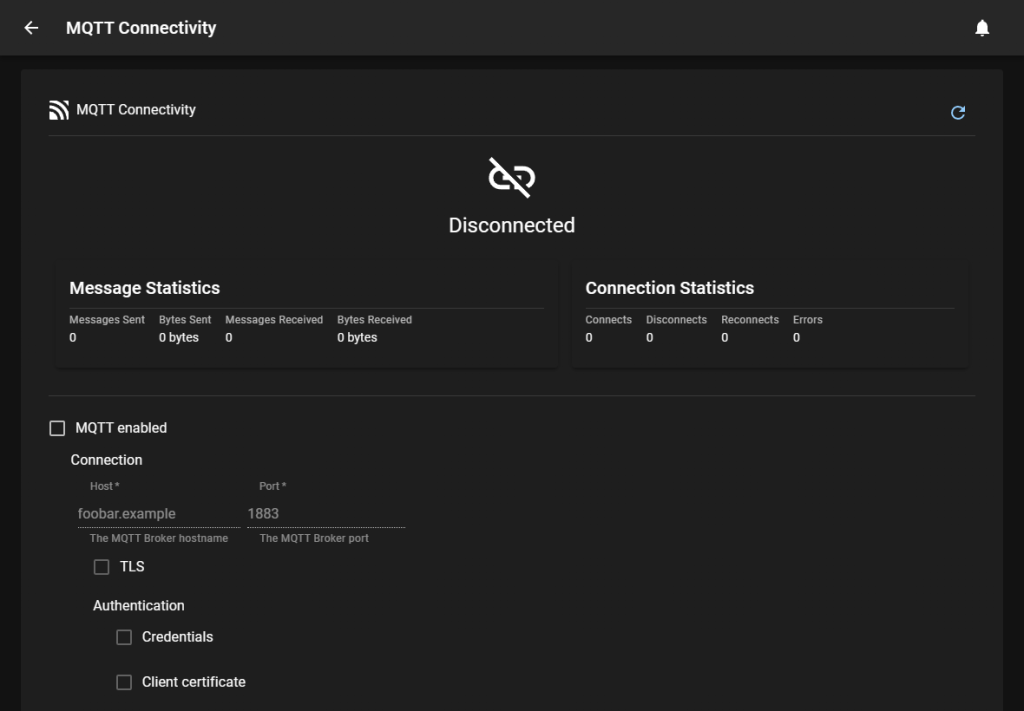The height and width of the screenshot is (711, 1024).
Task: Tick the Client certificate checkbox
Action: [124, 682]
